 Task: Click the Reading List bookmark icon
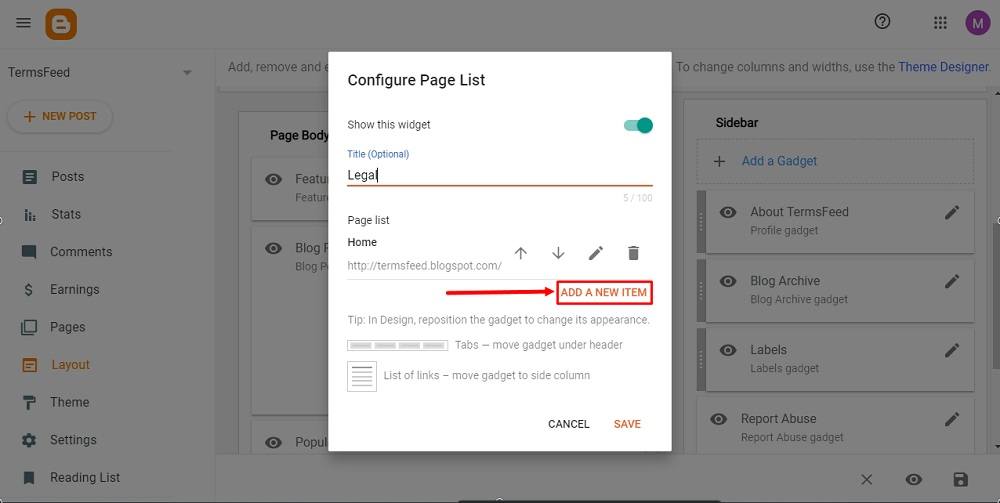[x=29, y=477]
